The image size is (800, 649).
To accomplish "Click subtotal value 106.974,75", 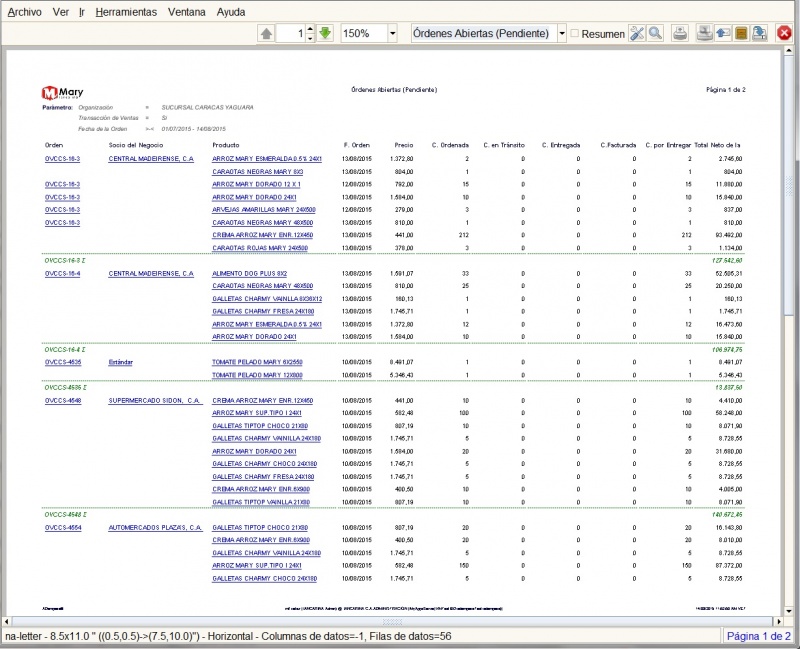I will pos(727,350).
